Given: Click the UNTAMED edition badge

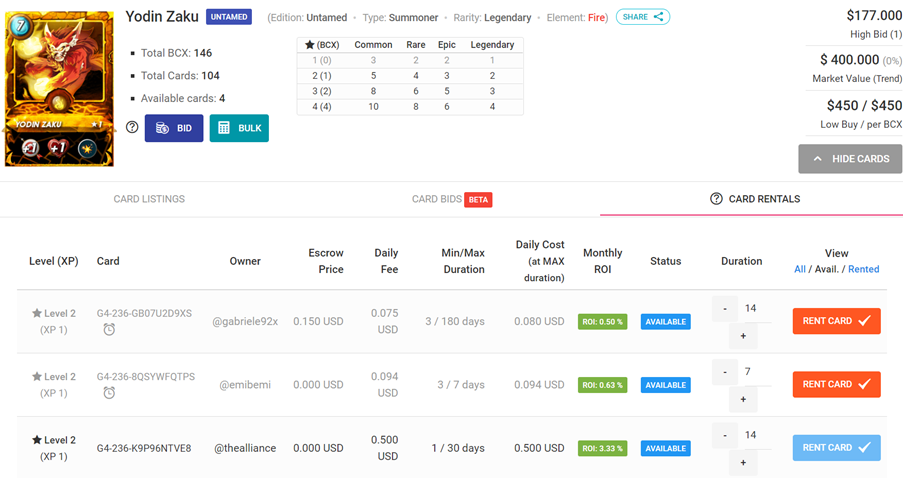Looking at the screenshot, I should (229, 17).
